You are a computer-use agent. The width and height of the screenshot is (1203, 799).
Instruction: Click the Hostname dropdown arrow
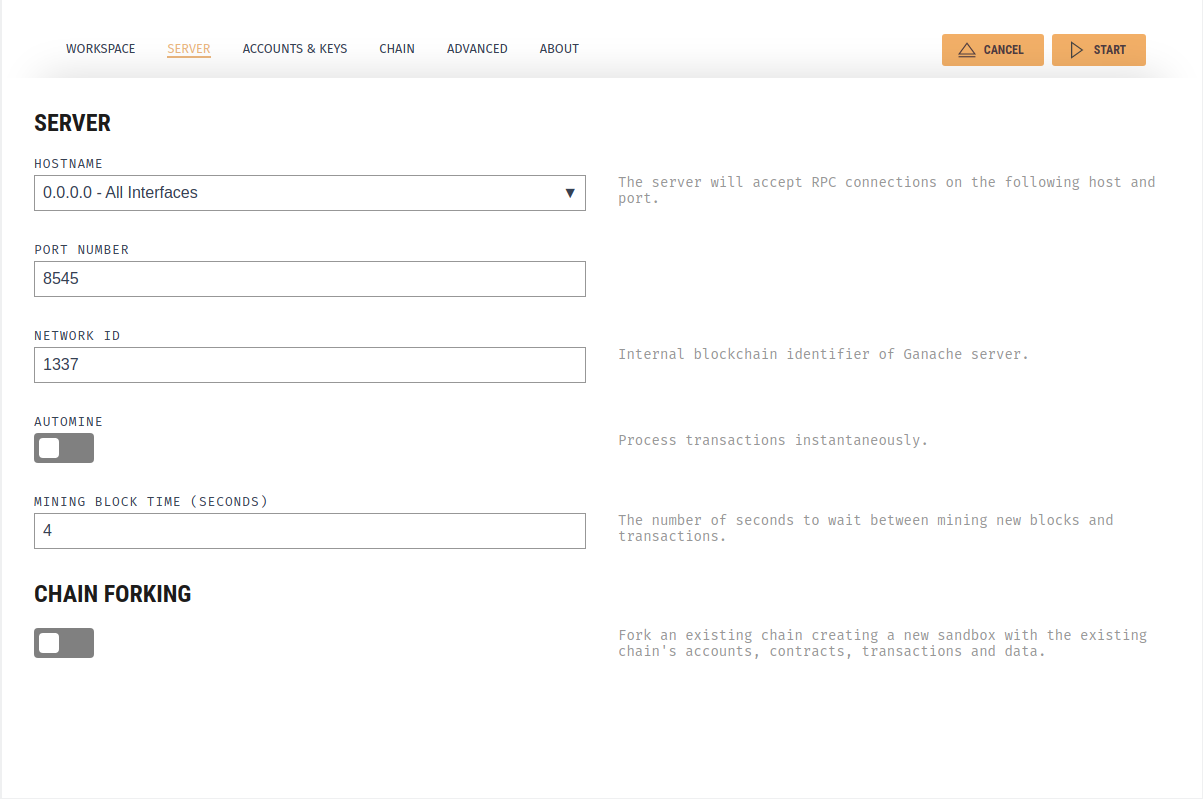pyautogui.click(x=570, y=193)
